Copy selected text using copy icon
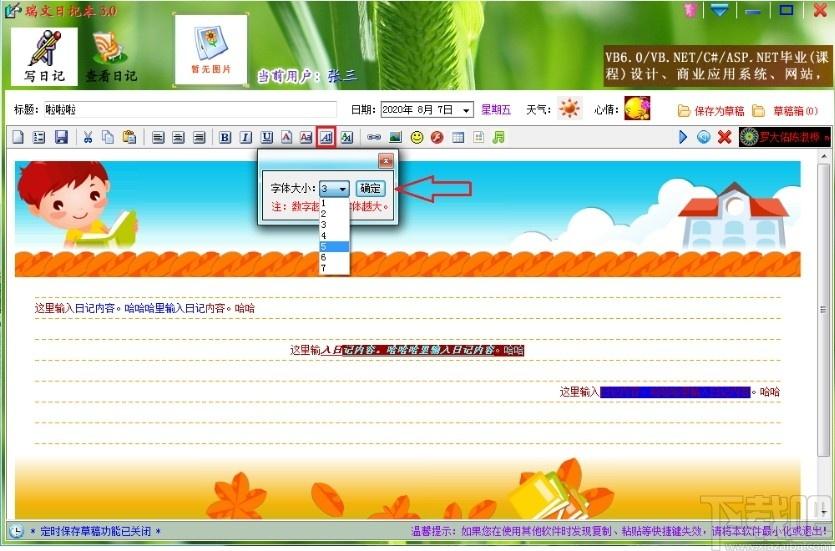835x551 pixels. tap(108, 137)
